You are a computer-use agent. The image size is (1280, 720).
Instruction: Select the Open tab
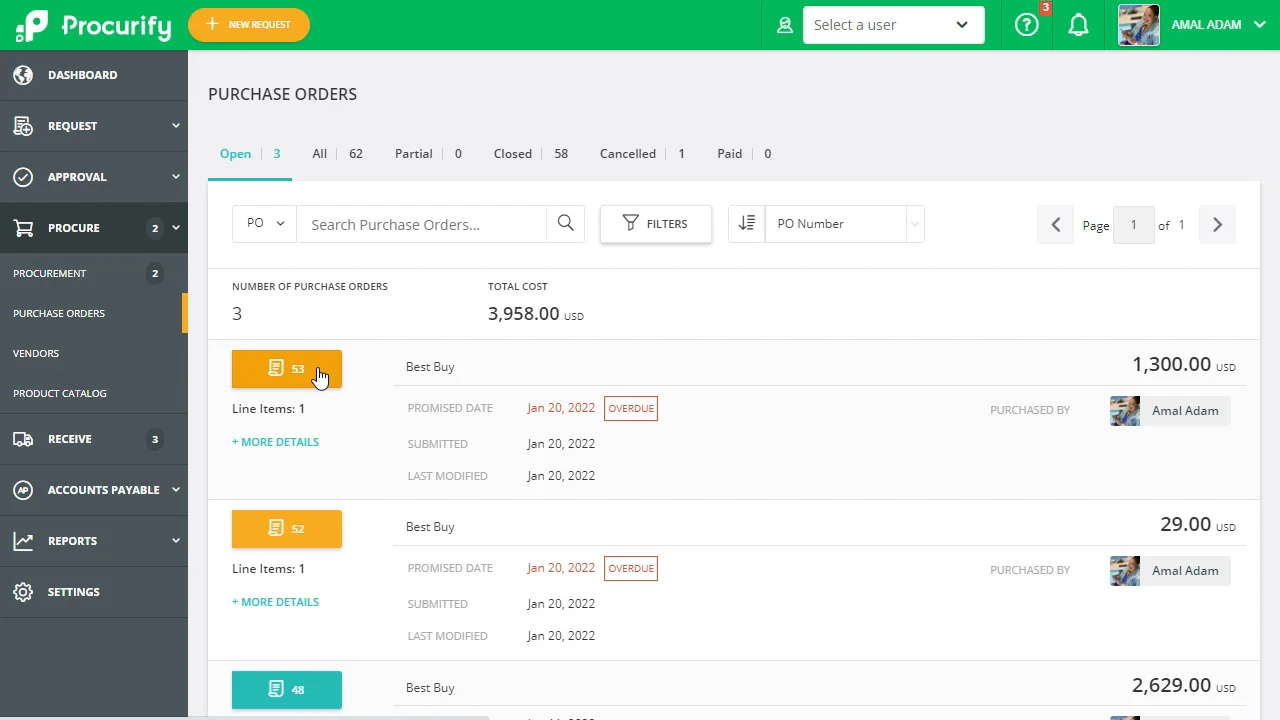[250, 154]
